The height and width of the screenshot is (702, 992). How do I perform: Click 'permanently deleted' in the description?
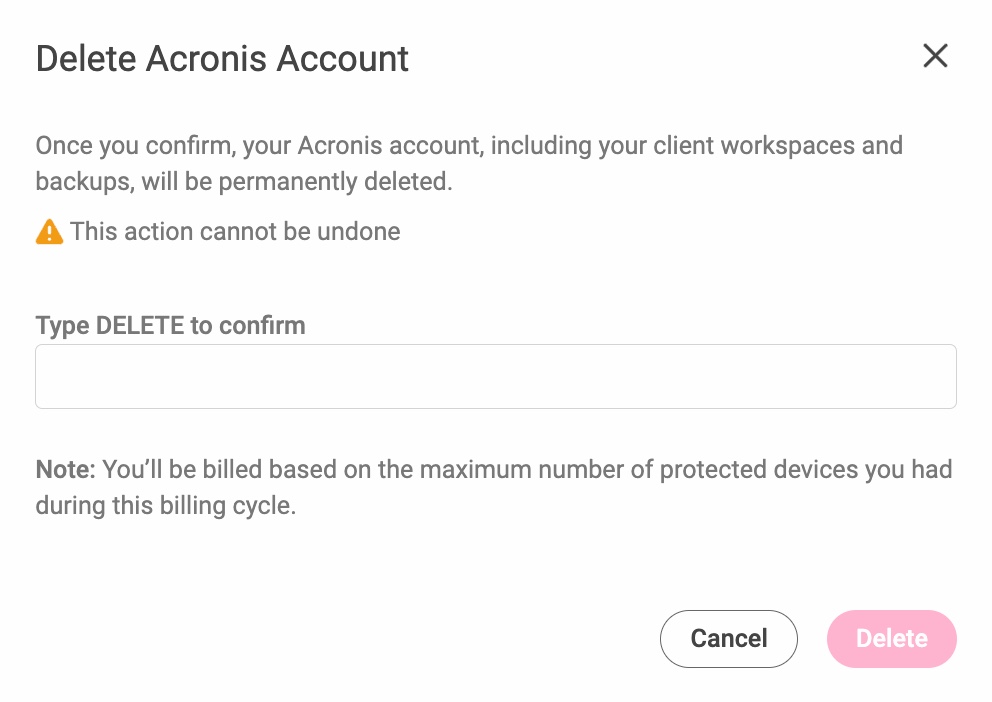tap(335, 182)
